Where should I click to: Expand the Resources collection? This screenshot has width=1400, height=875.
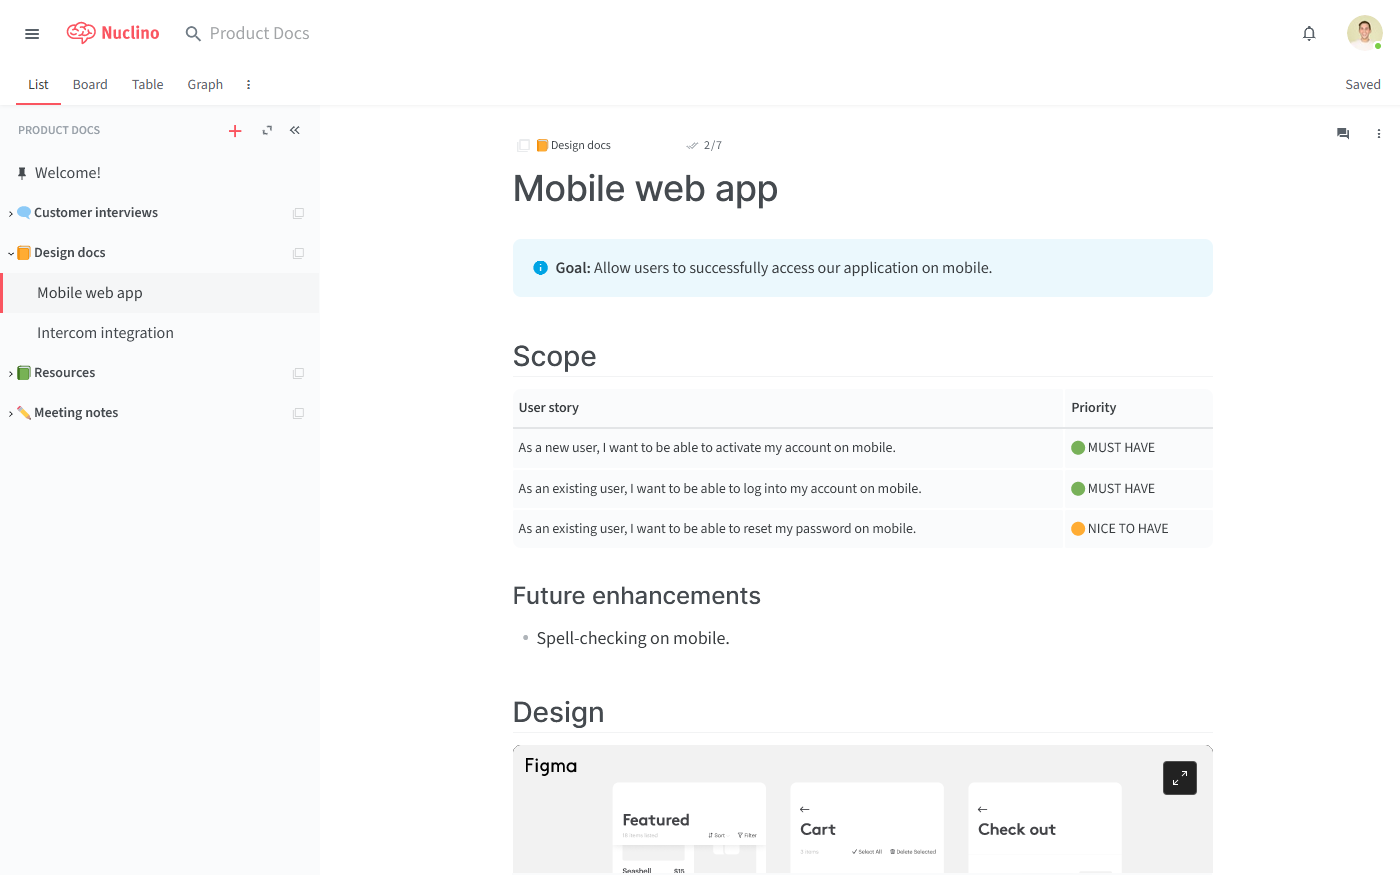click(x=11, y=374)
